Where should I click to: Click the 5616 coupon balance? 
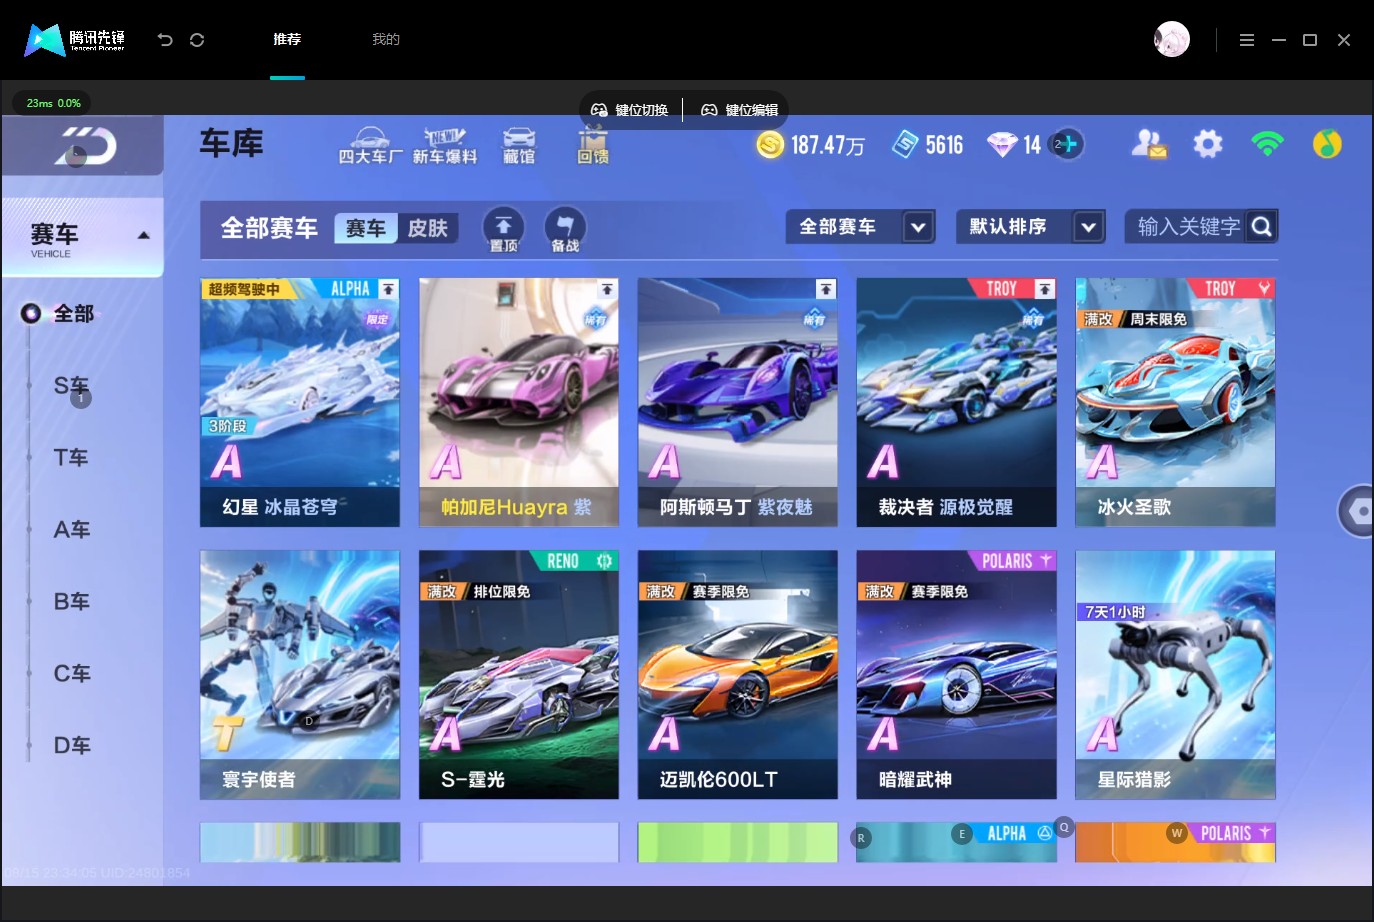[944, 146]
